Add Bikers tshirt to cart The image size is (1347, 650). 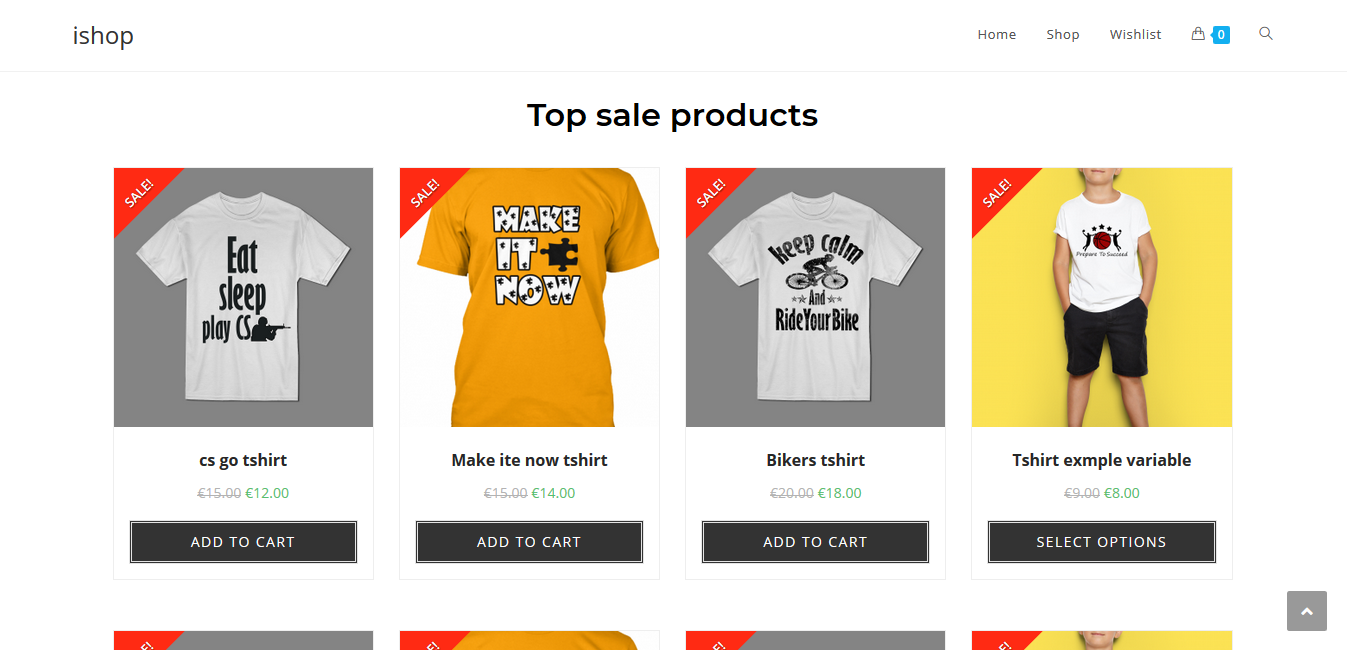click(815, 542)
